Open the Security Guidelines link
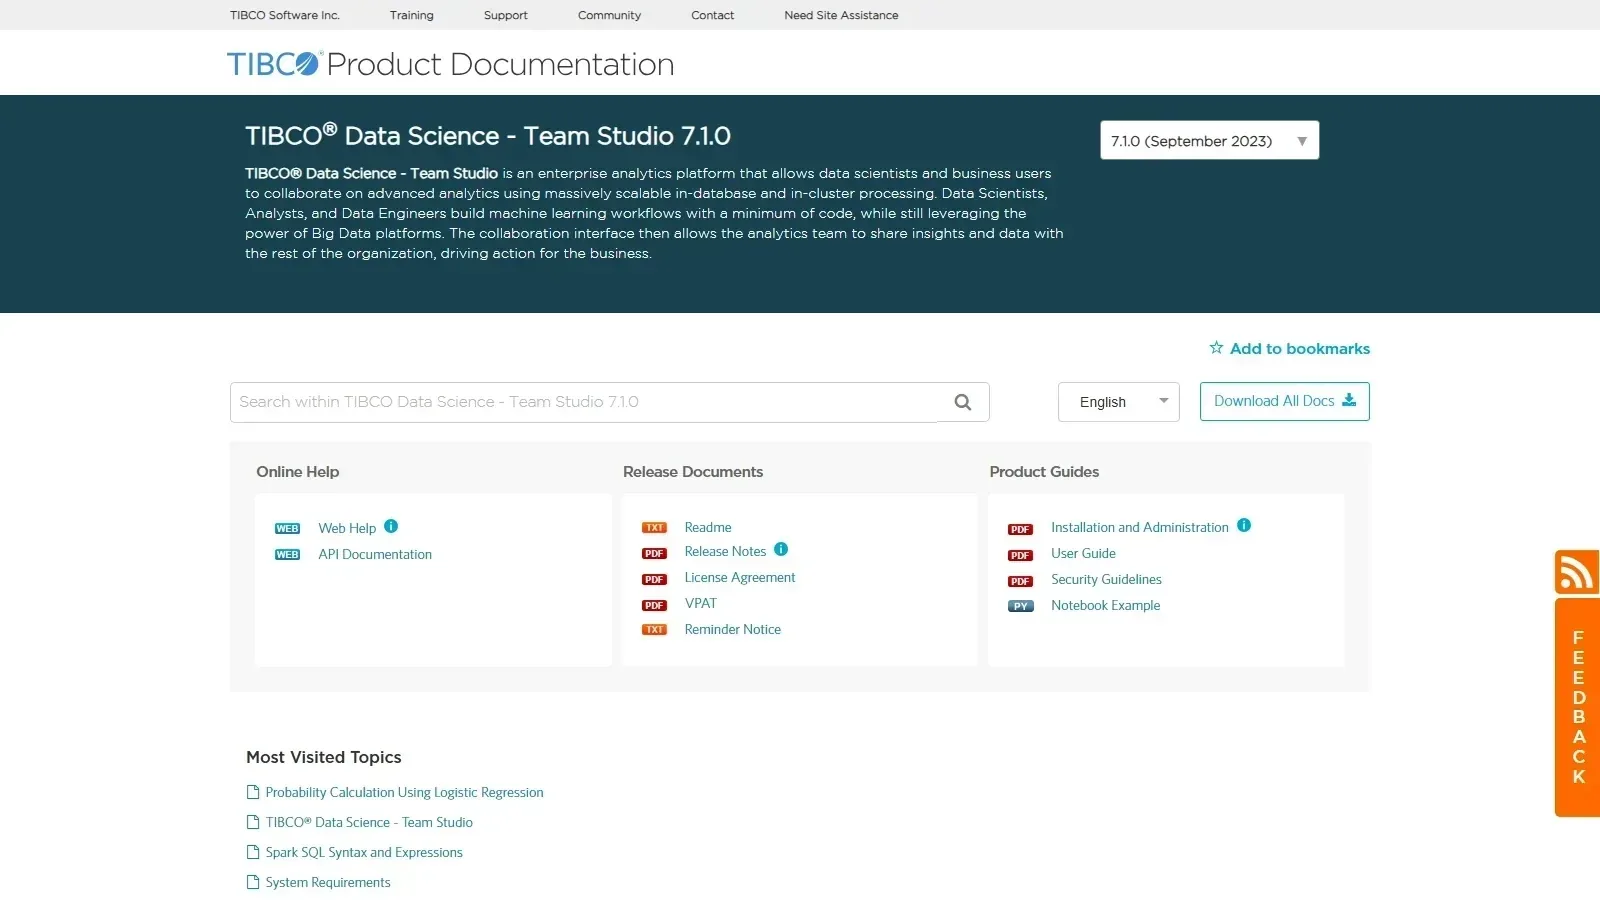Screen dimensions: 1600x900 [x=1106, y=579]
